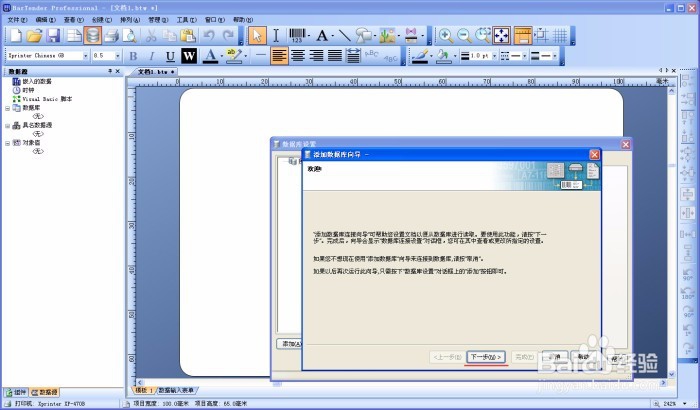
Task: Open dash style dropdown
Action: (x=525, y=56)
